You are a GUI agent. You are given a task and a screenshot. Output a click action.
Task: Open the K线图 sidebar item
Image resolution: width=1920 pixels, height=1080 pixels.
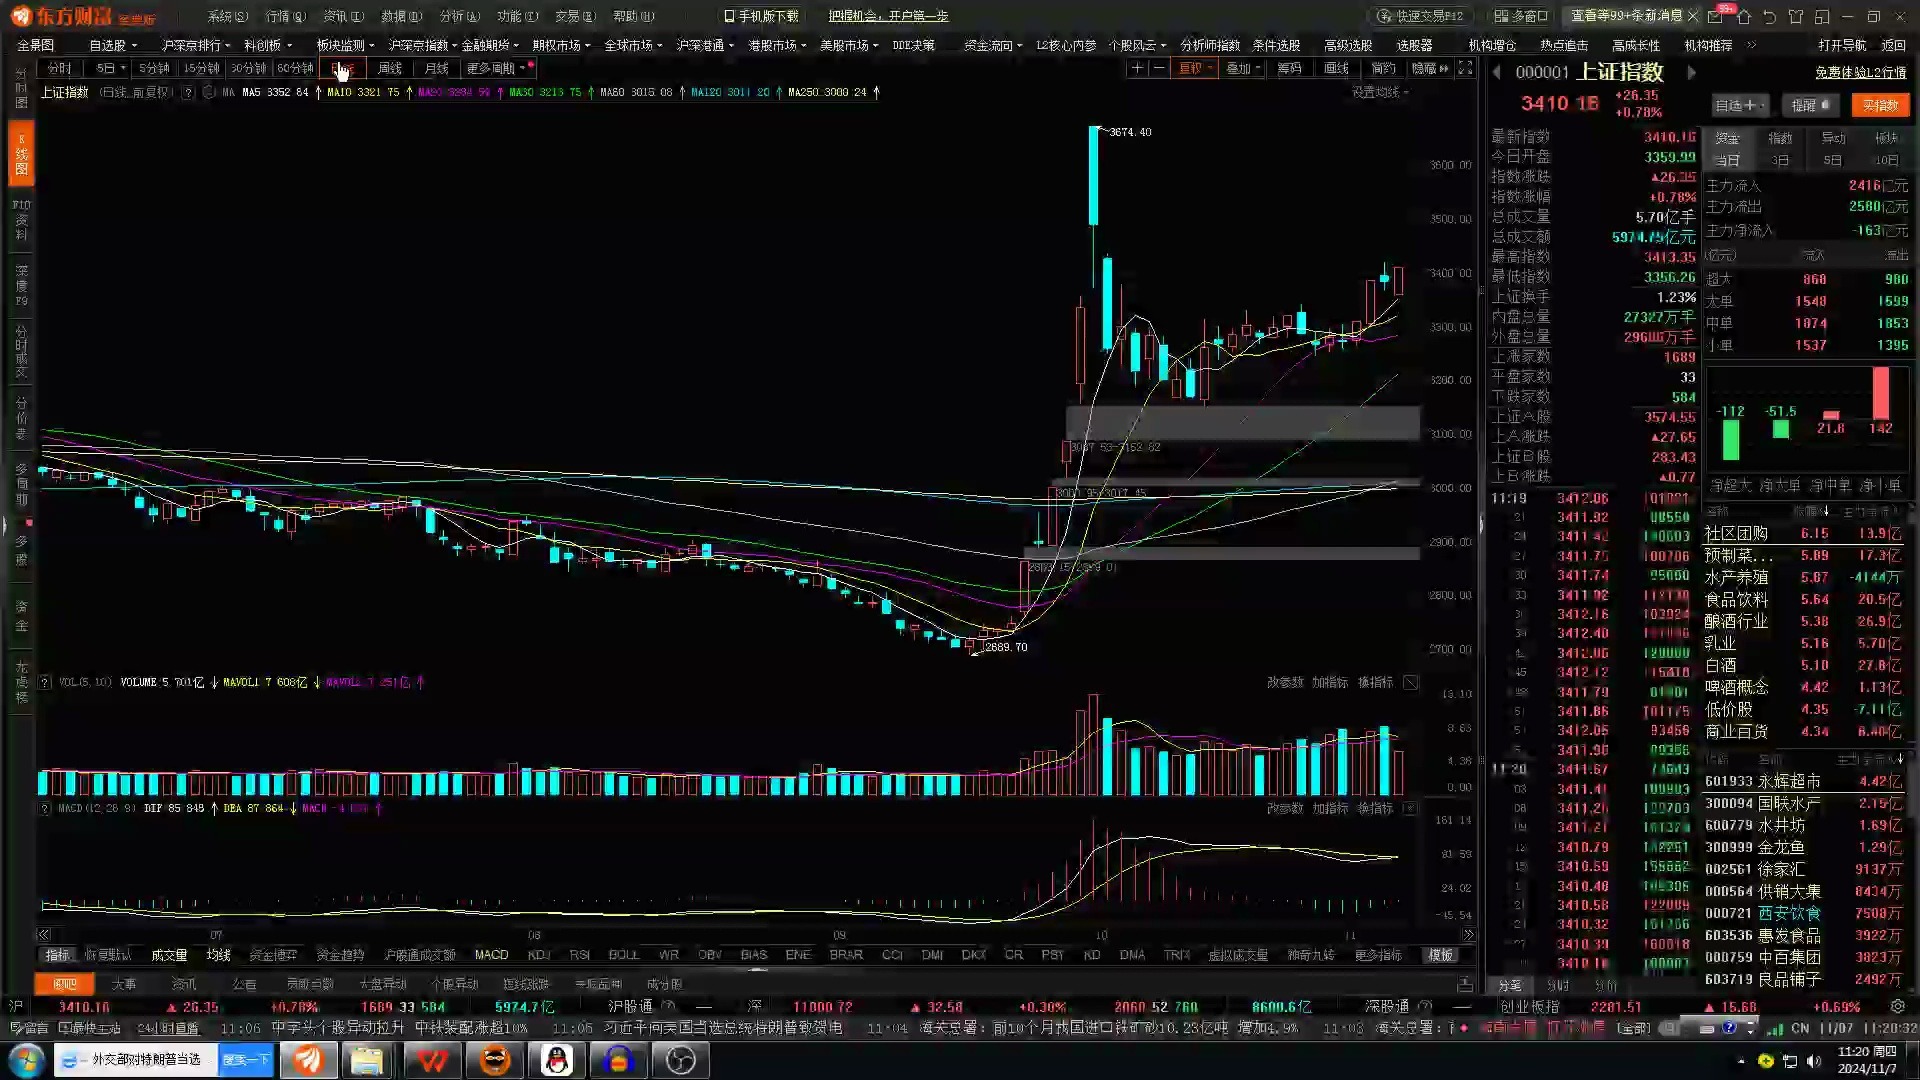(21, 154)
